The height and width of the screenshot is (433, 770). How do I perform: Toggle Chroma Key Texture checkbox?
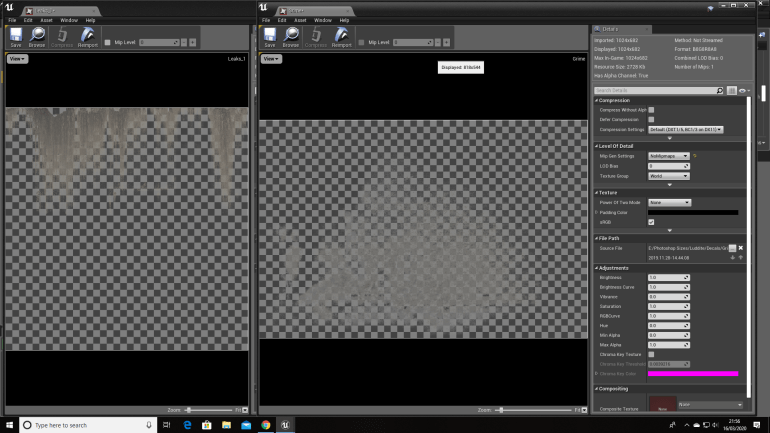651,354
